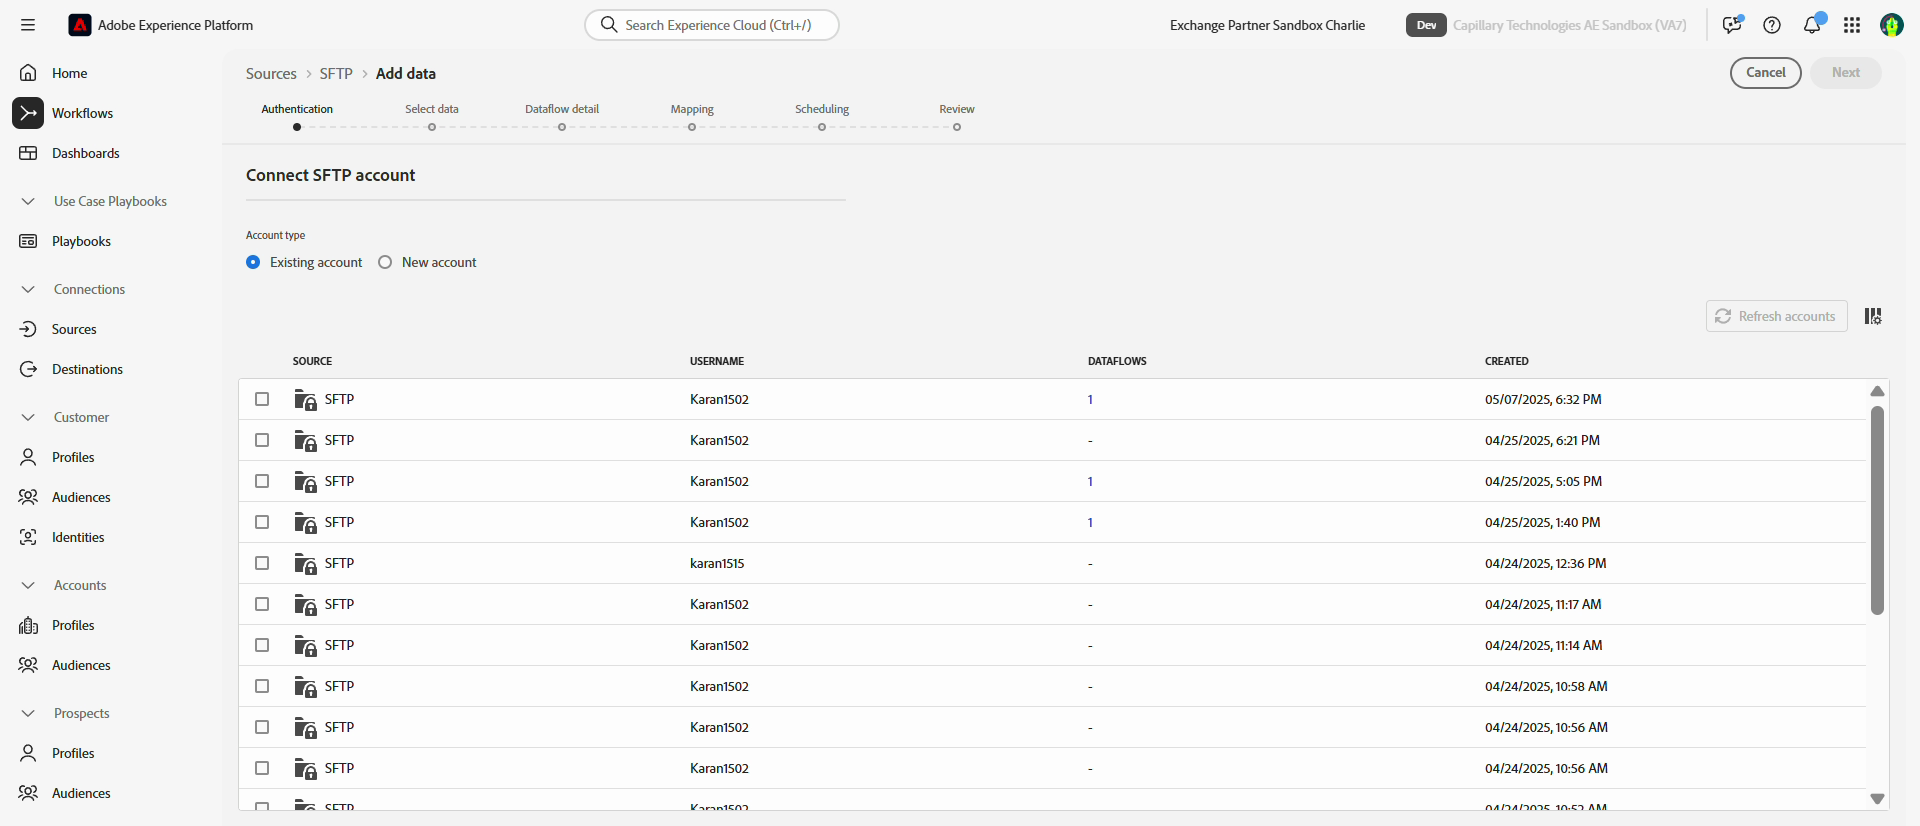Image resolution: width=1920 pixels, height=826 pixels.
Task: Collapse the Connections section
Action: [x=28, y=289]
